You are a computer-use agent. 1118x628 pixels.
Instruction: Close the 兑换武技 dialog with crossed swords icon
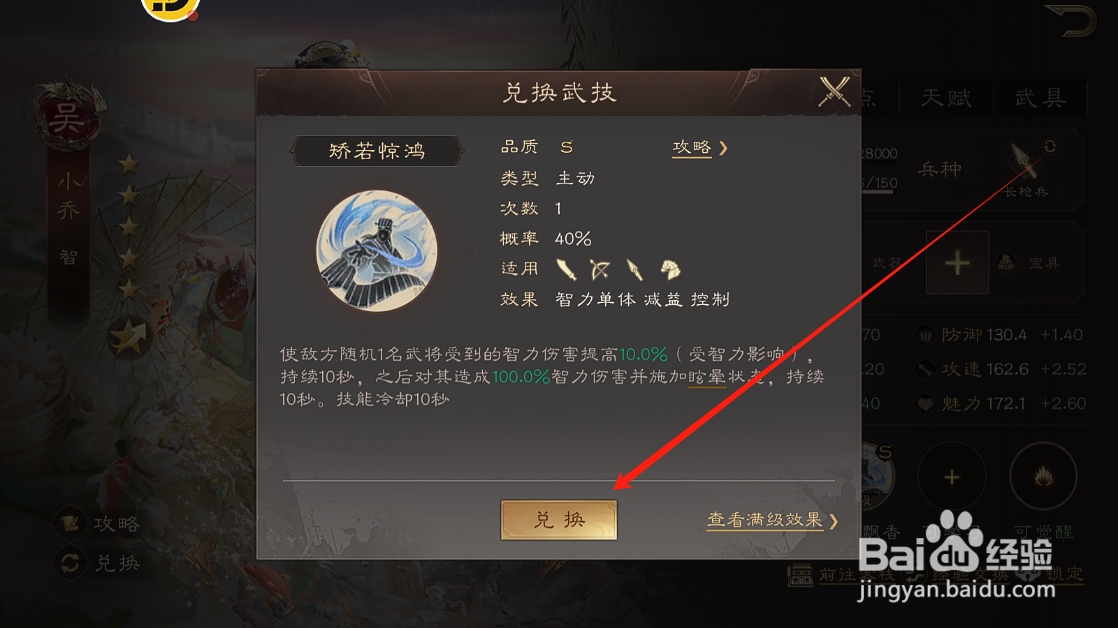tap(834, 92)
